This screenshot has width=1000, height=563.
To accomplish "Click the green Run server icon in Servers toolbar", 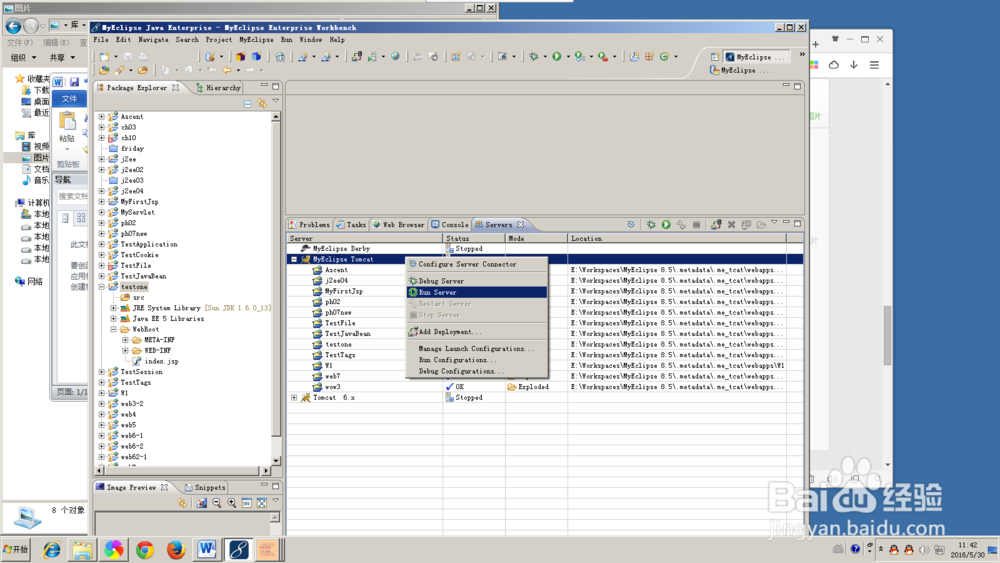I will tap(666, 224).
